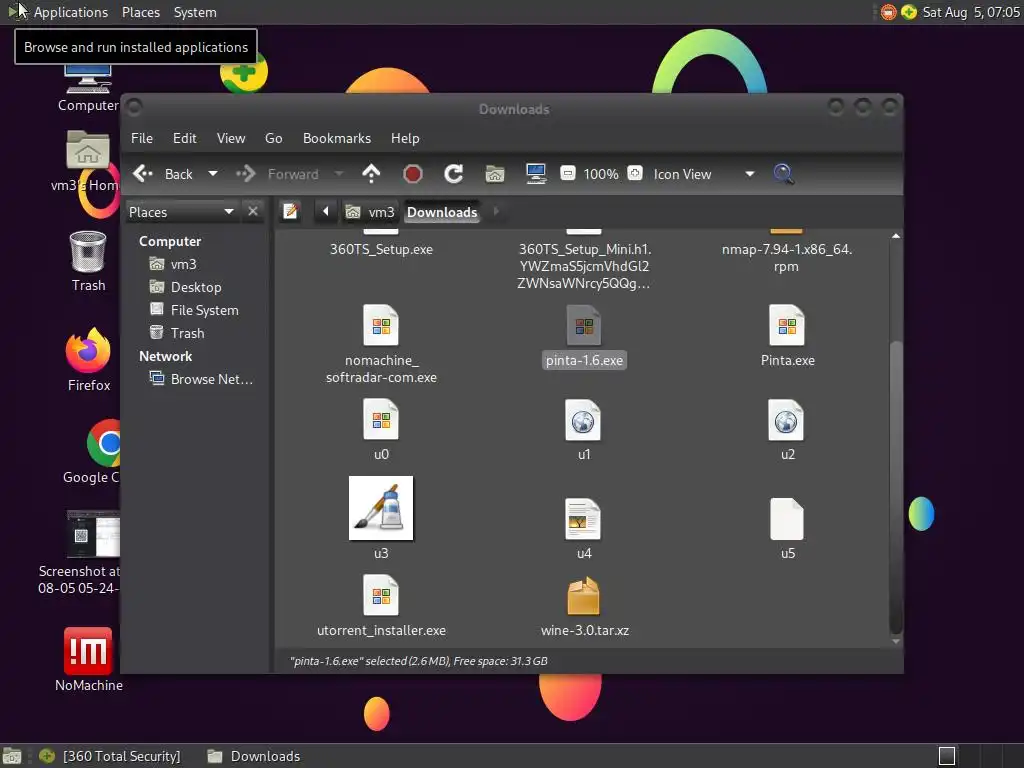Click the vm3 path breadcrumb button
Image resolution: width=1024 pixels, height=768 pixels.
point(370,212)
